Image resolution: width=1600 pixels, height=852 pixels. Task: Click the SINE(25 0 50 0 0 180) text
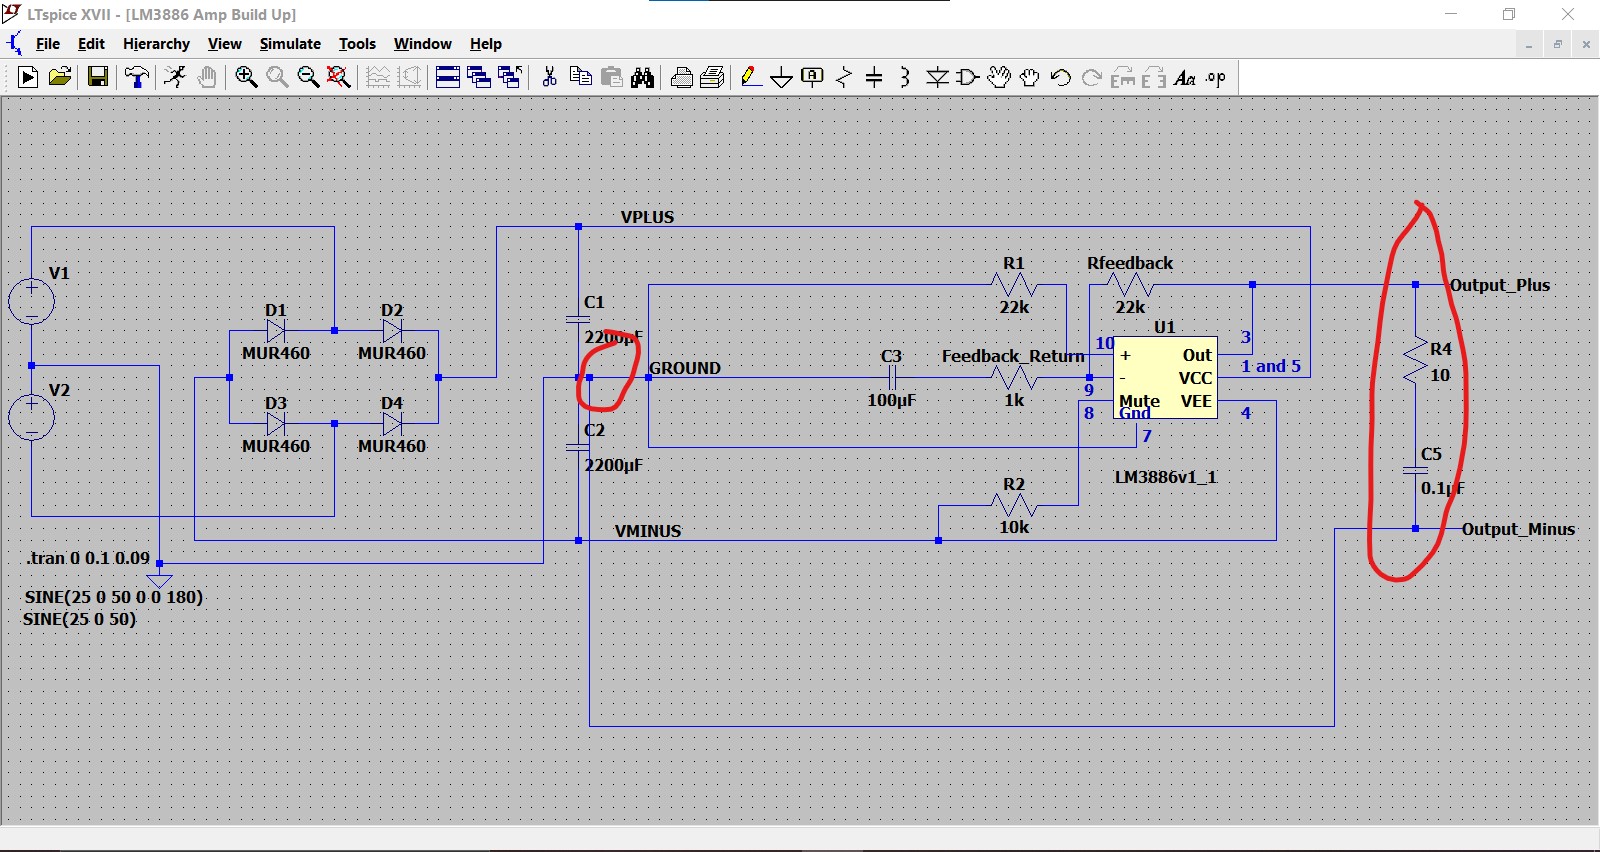pos(113,597)
